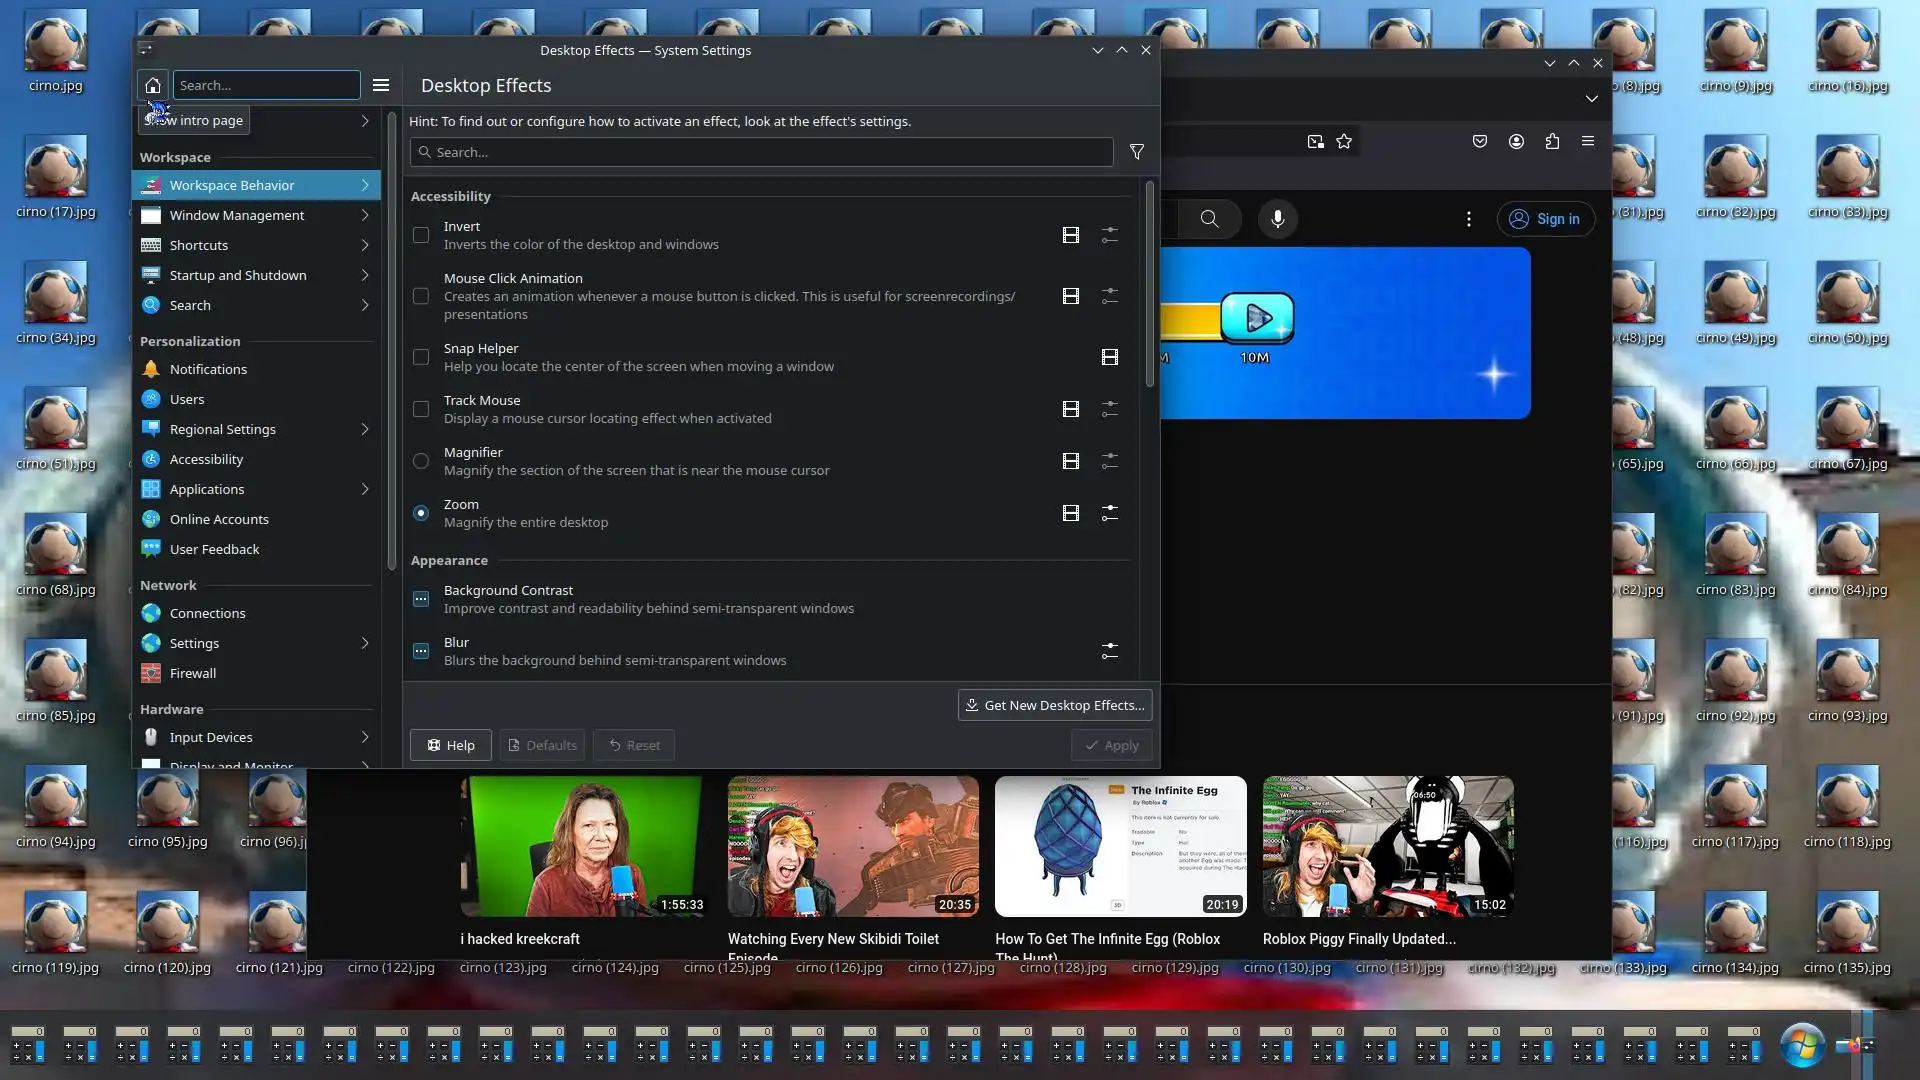Viewport: 1920px width, 1080px height.
Task: Expand the Regional Settings submenu arrow
Action: (365, 429)
